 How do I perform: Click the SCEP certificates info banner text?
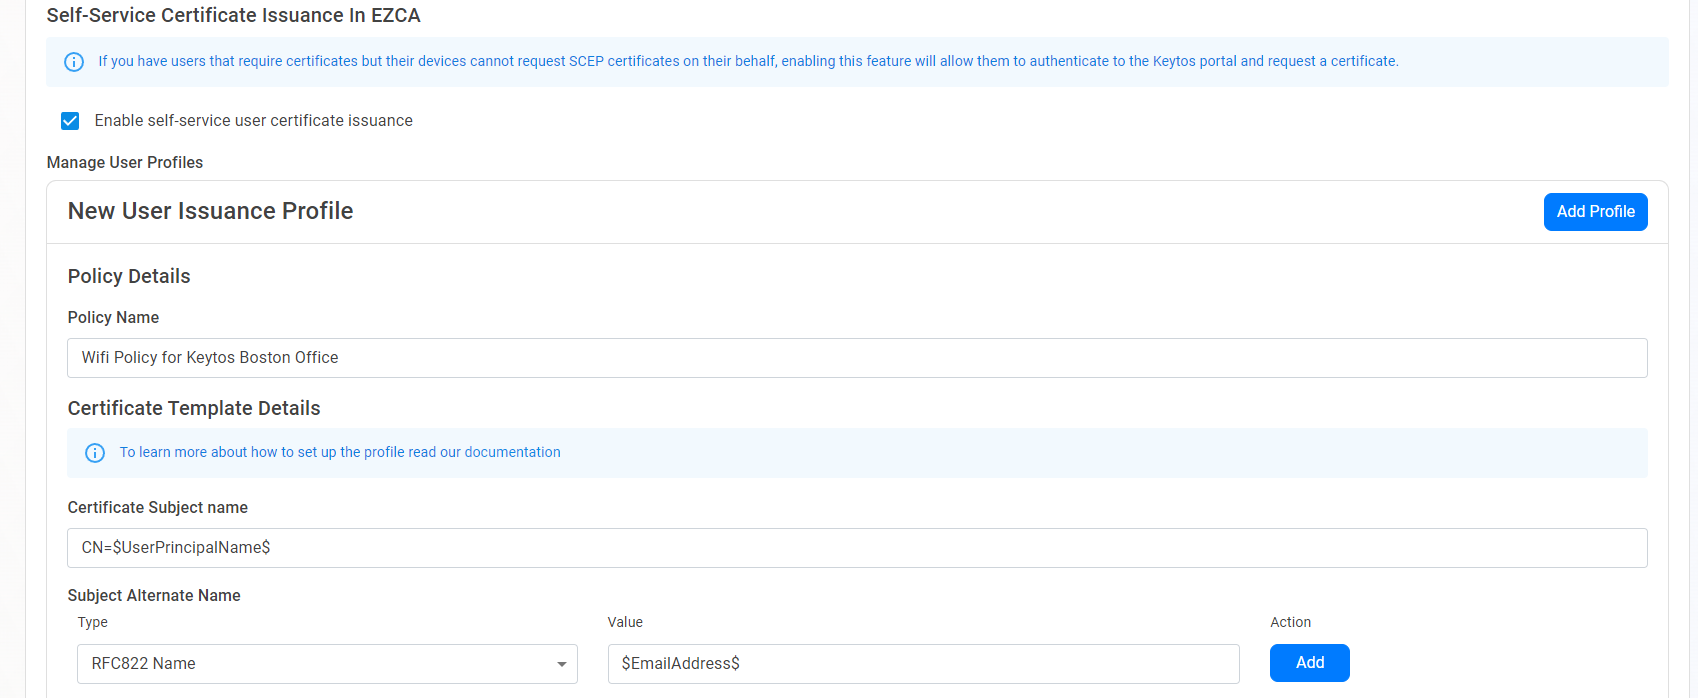point(748,61)
